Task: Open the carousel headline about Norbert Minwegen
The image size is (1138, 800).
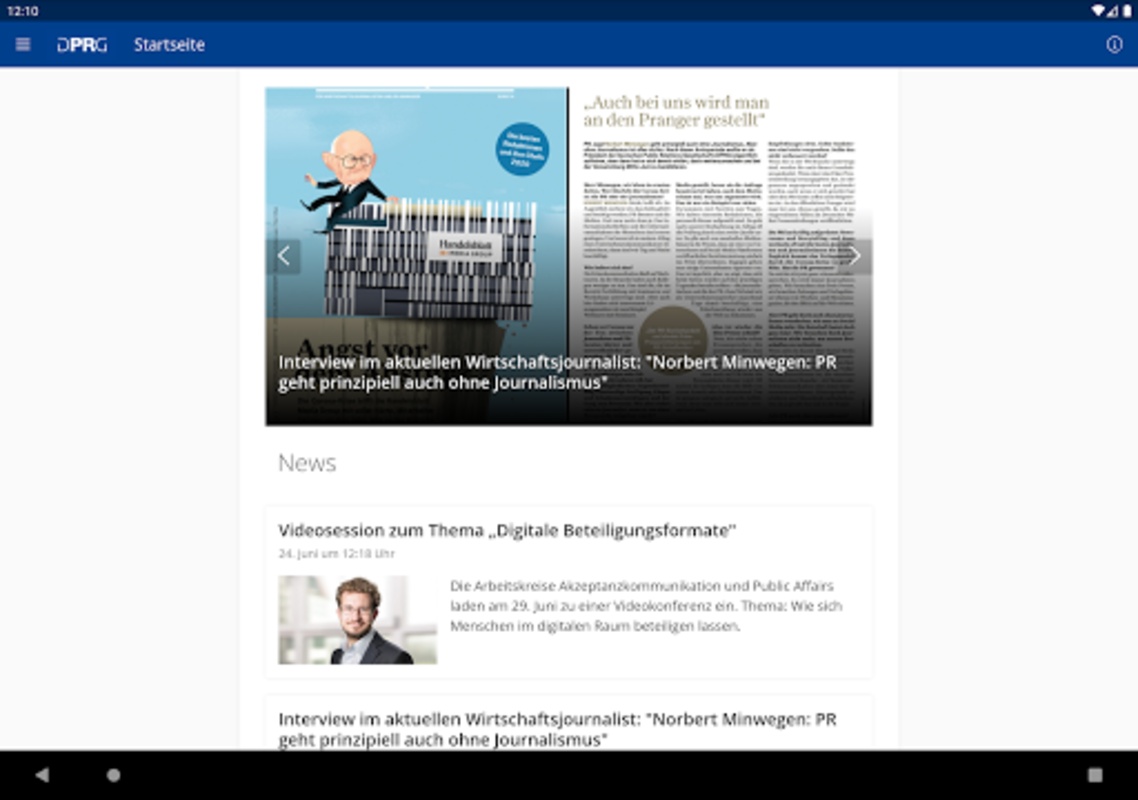Action: 557,372
